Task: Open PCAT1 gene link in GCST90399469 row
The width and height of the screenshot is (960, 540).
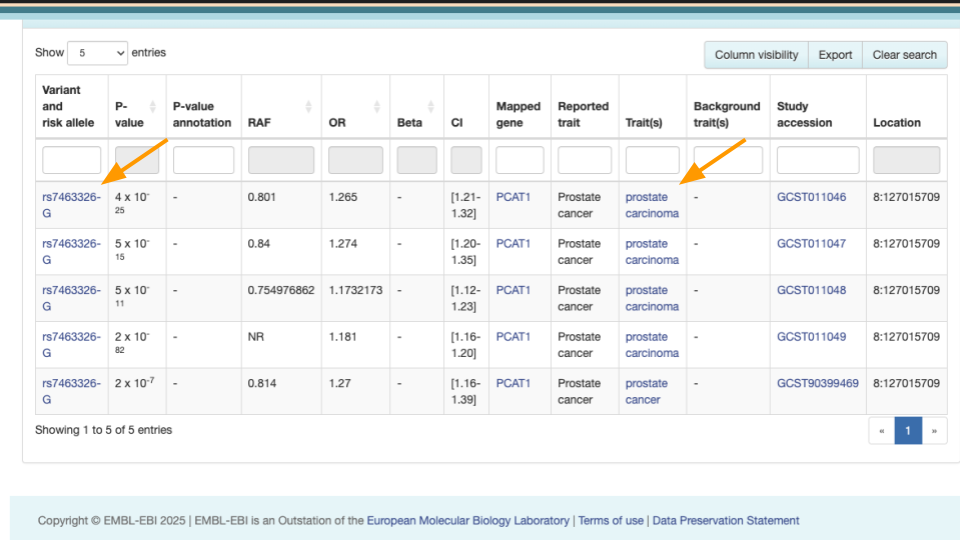Action: pyautogui.click(x=513, y=383)
